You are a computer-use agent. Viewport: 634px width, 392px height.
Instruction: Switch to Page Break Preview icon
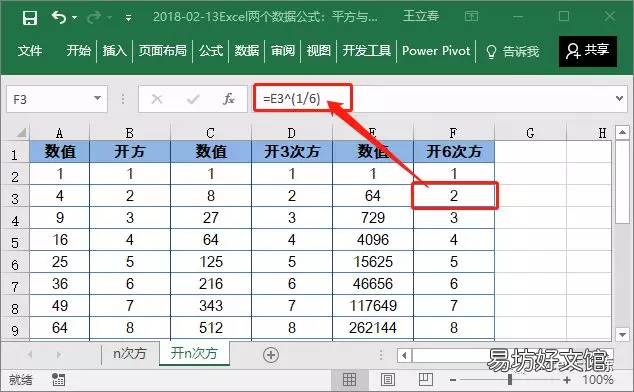[x=425, y=379]
